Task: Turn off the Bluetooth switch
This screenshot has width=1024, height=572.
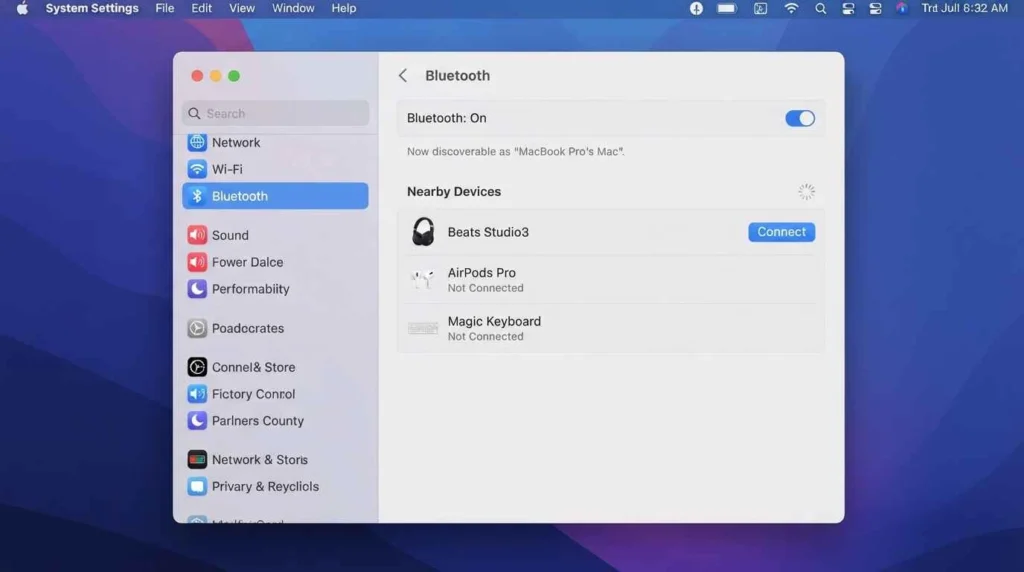Action: tap(799, 118)
